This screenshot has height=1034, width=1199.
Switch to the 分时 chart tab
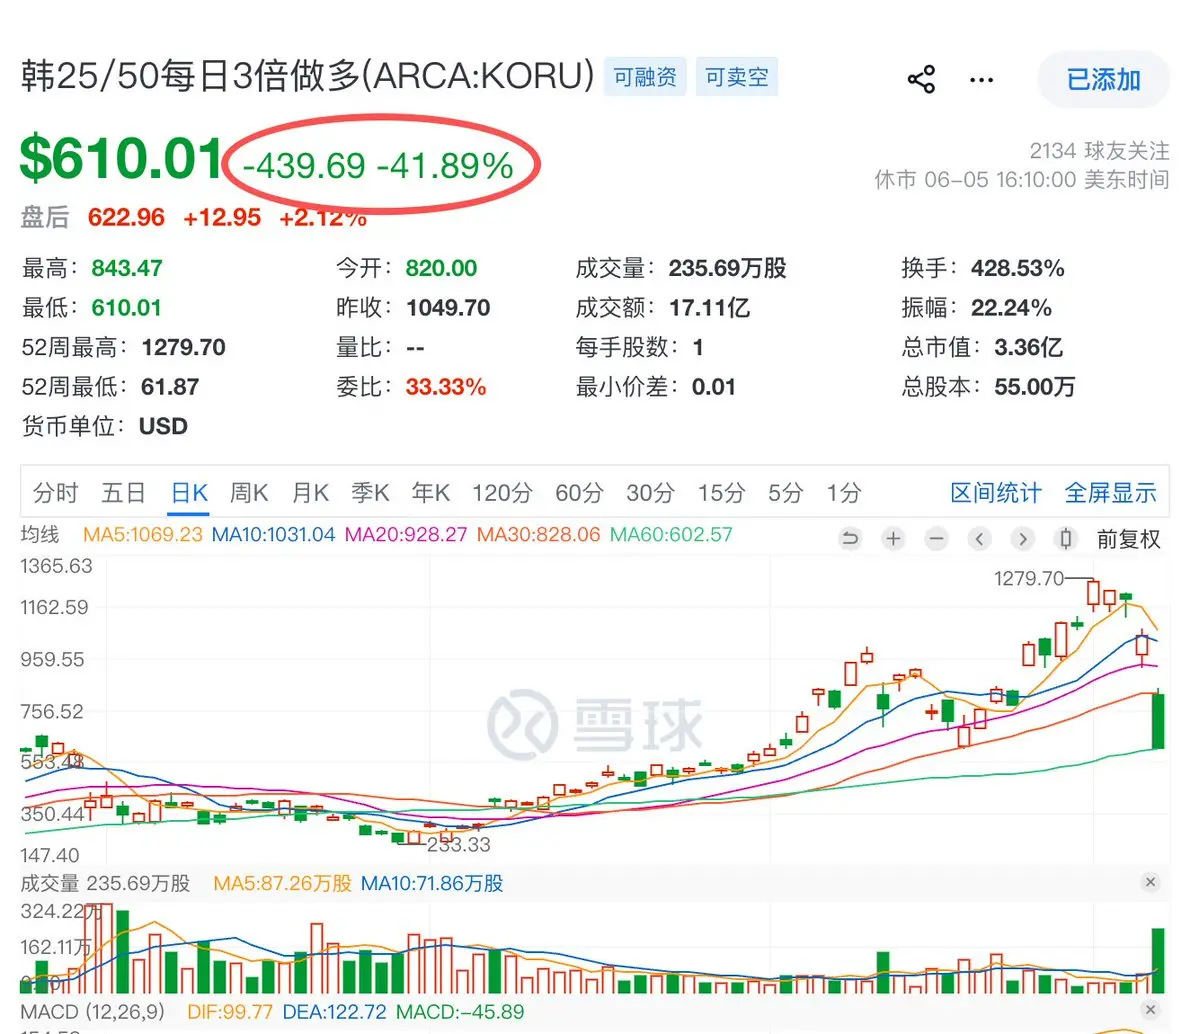(x=55, y=493)
